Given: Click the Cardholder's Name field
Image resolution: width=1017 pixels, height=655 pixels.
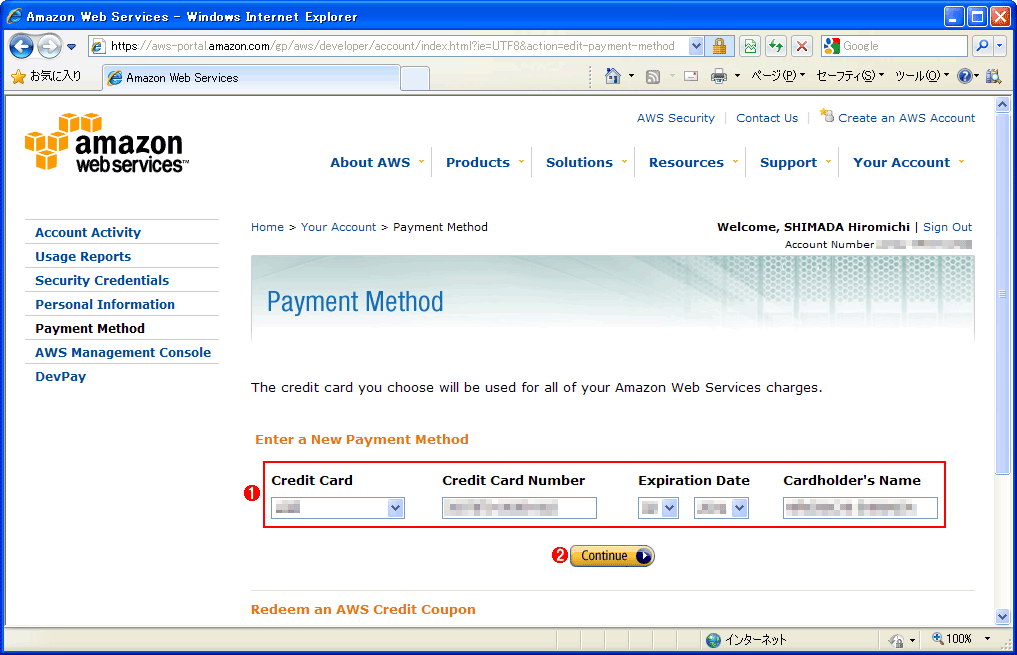Looking at the screenshot, I should click(860, 508).
